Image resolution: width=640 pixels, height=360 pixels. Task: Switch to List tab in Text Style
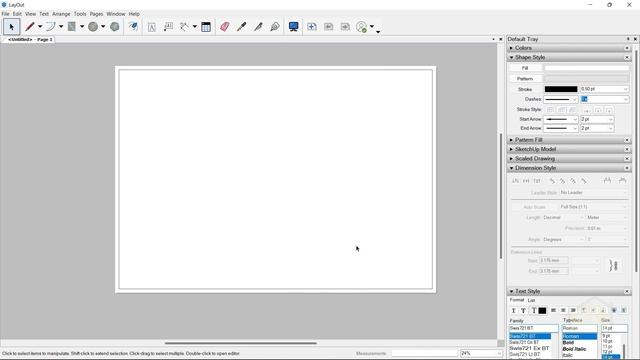531,300
